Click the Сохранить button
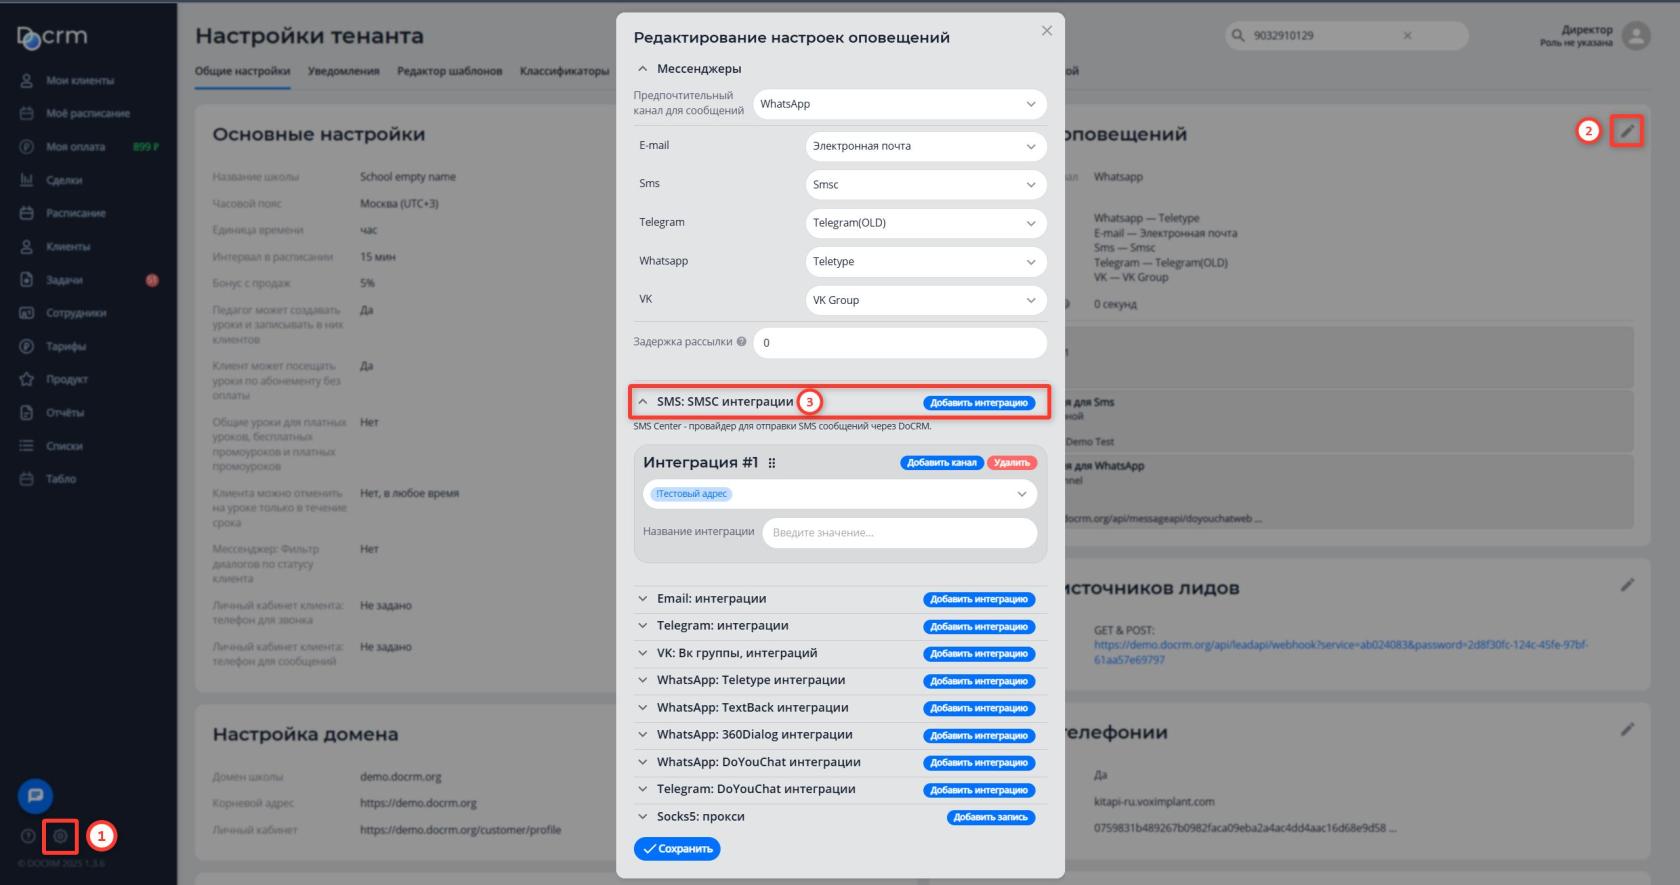This screenshot has width=1680, height=885. point(677,849)
